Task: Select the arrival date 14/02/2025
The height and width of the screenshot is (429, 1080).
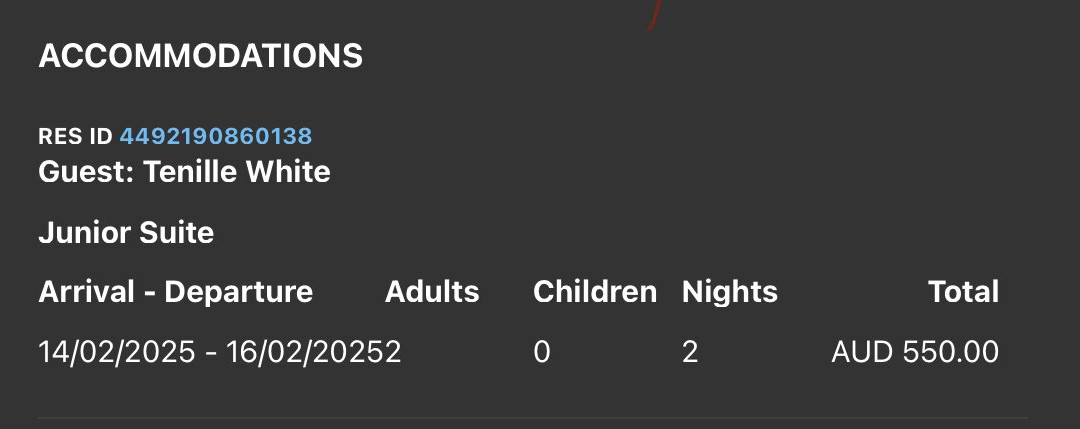Action: point(117,353)
